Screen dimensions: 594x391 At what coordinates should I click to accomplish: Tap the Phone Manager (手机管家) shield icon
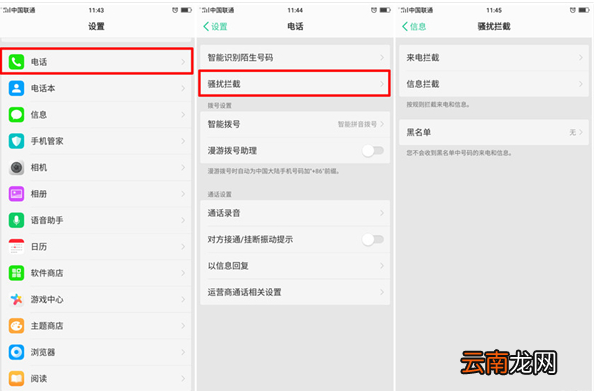pyautogui.click(x=16, y=141)
